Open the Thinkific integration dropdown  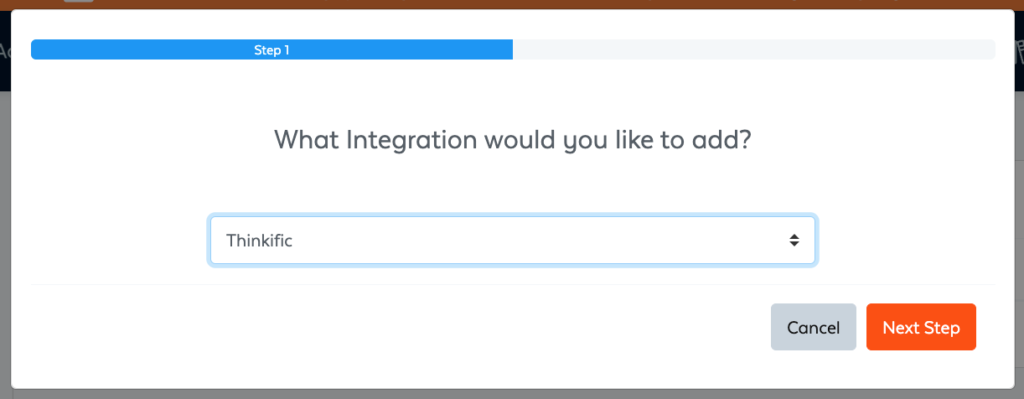pos(512,240)
